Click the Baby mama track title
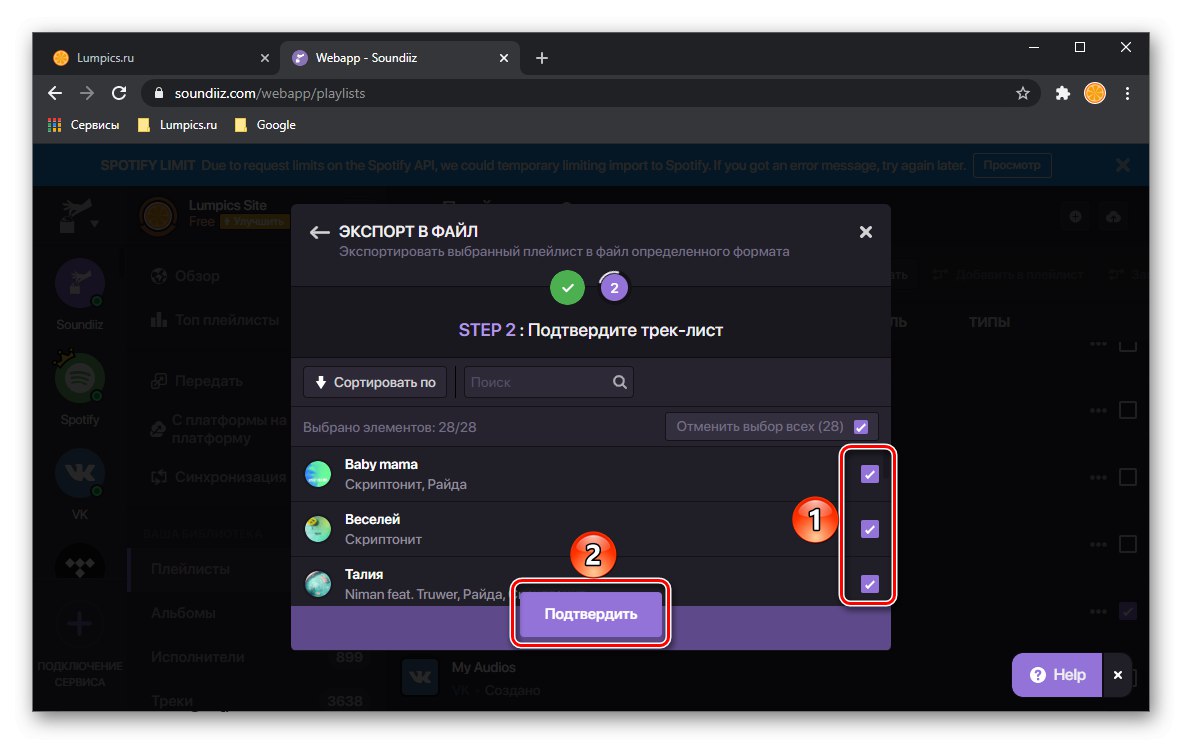Image resolution: width=1182 pixels, height=744 pixels. pos(381,464)
